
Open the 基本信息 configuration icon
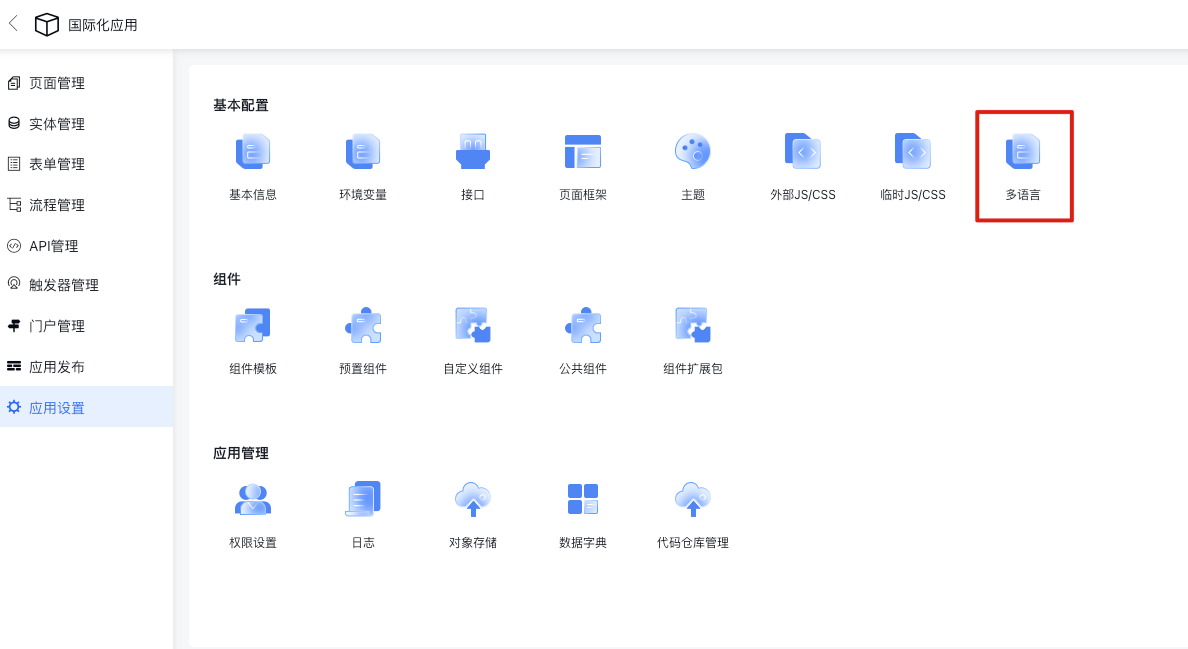(253, 153)
